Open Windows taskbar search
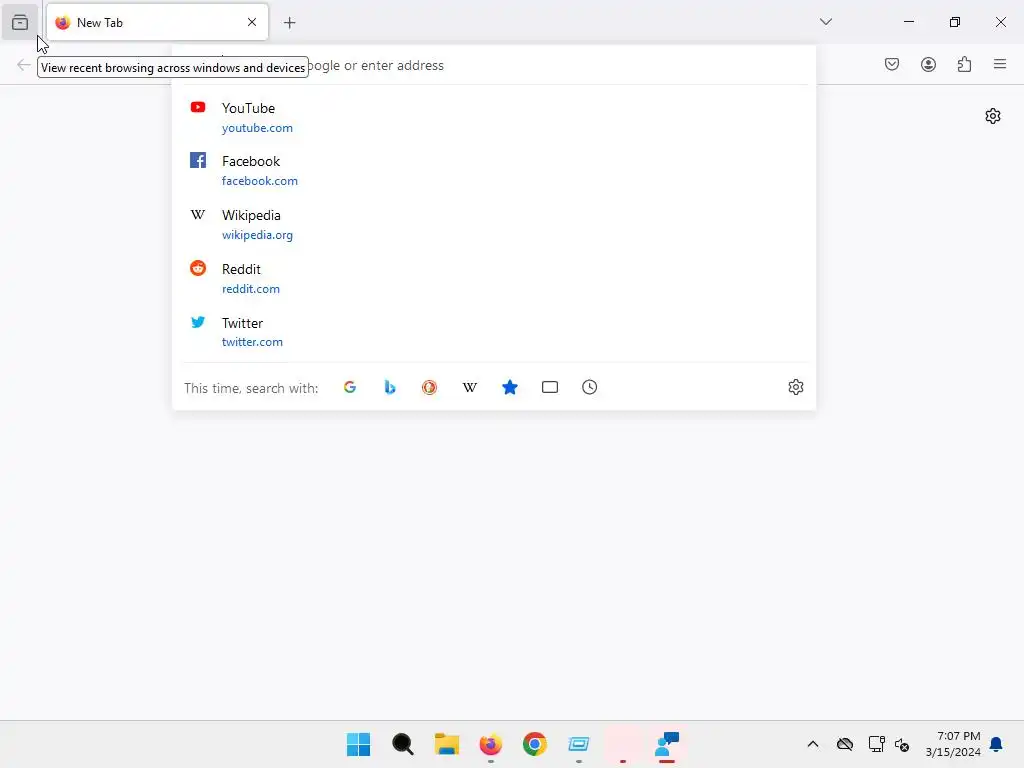Screen dimensions: 1024x768 pyautogui.click(x=403, y=744)
